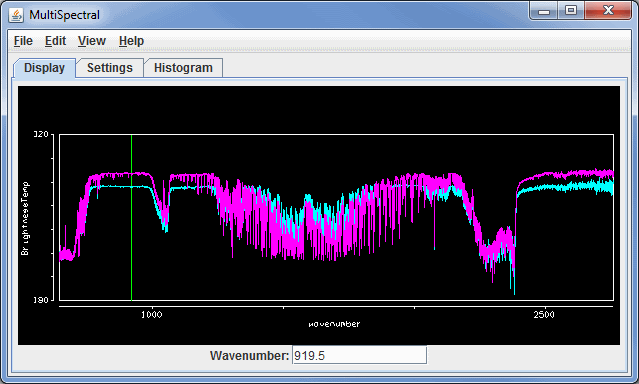Switch to the Histogram tab
The image size is (639, 384).
pyautogui.click(x=183, y=68)
